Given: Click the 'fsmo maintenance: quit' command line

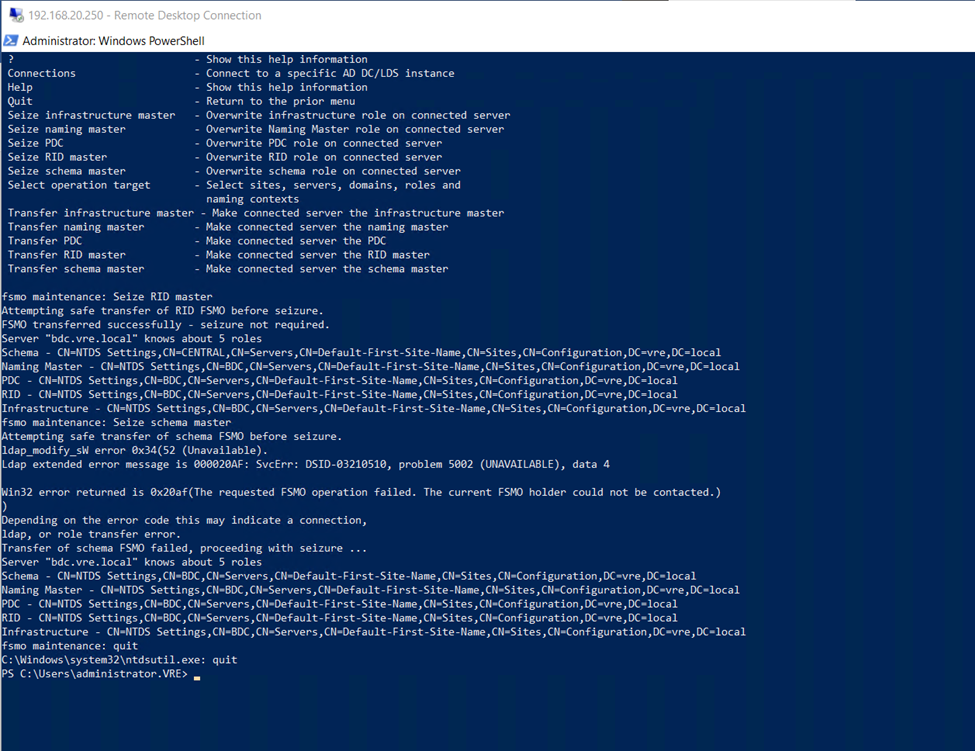Looking at the screenshot, I should pyautogui.click(x=70, y=646).
